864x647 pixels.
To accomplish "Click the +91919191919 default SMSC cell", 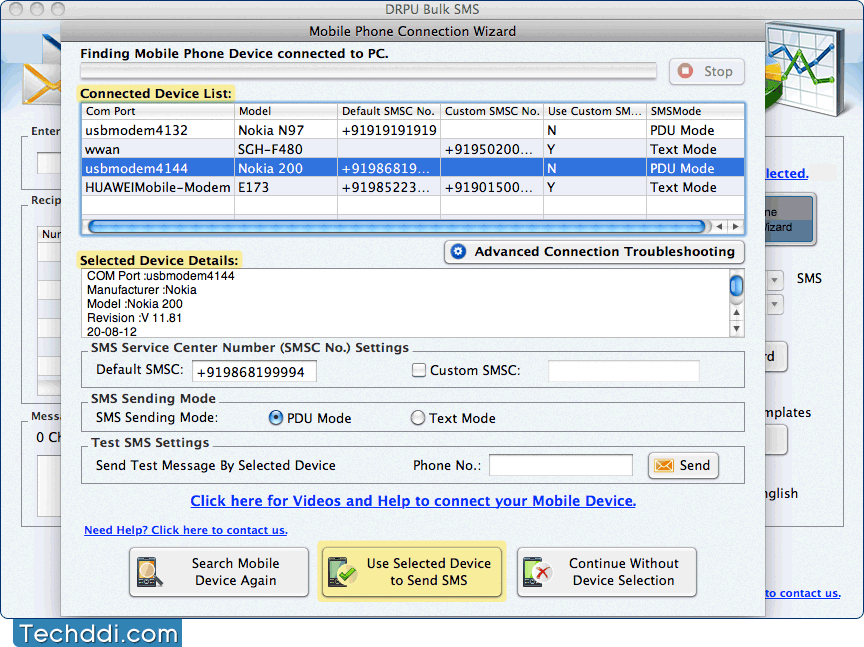I will [389, 131].
